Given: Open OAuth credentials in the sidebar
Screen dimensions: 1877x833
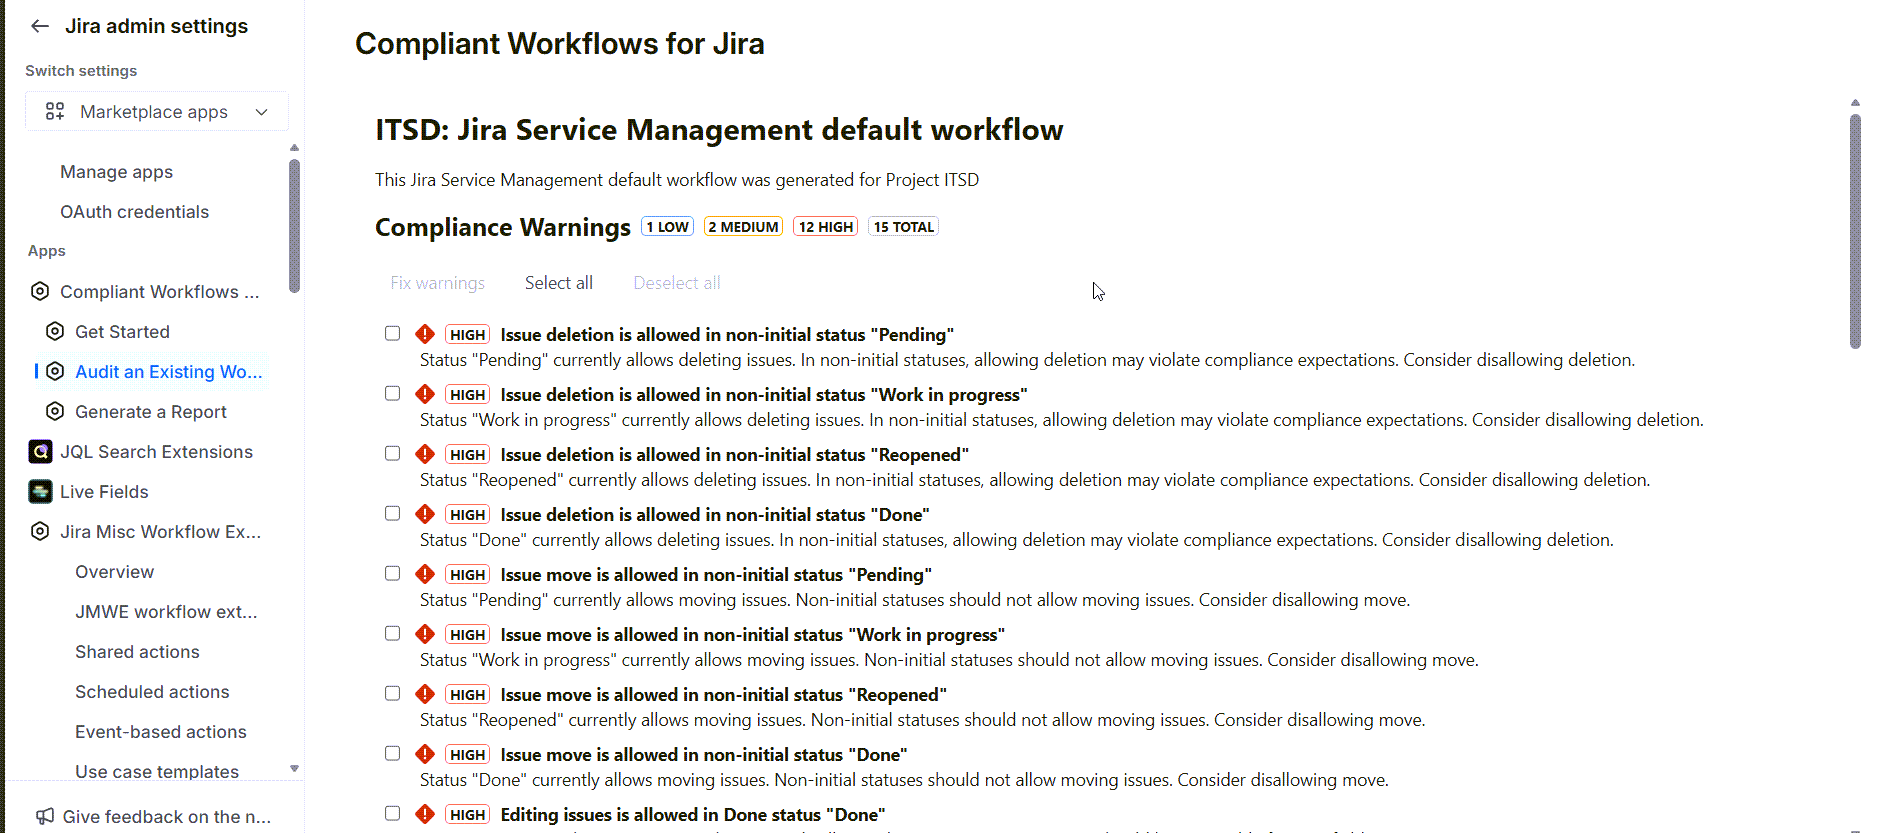Looking at the screenshot, I should pyautogui.click(x=134, y=212).
